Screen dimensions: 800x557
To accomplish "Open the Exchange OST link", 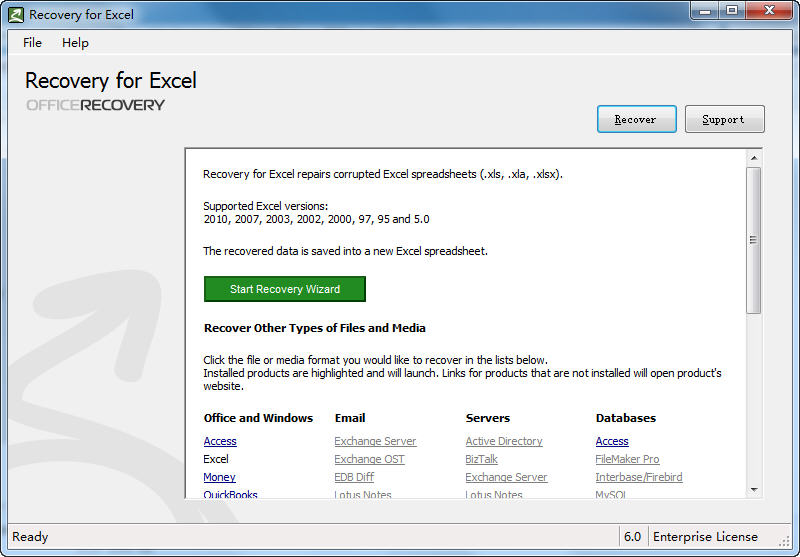I will click(369, 459).
